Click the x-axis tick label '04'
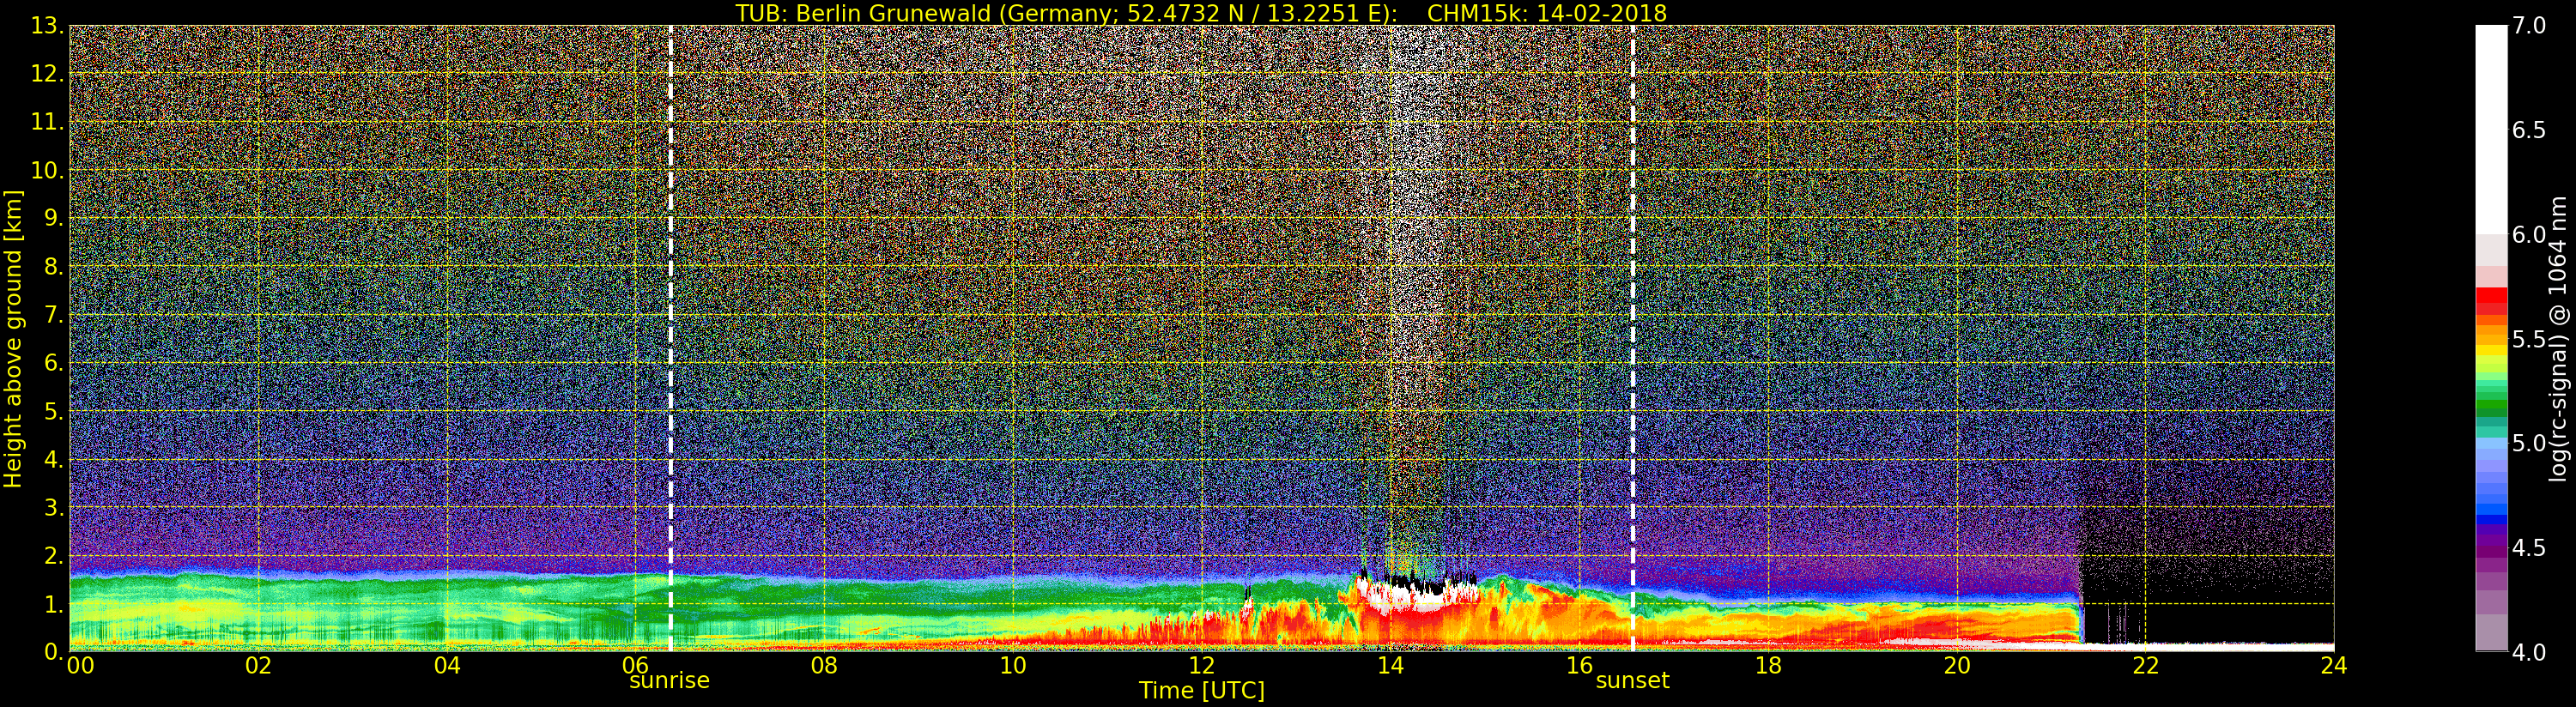The image size is (2576, 707). [x=447, y=666]
